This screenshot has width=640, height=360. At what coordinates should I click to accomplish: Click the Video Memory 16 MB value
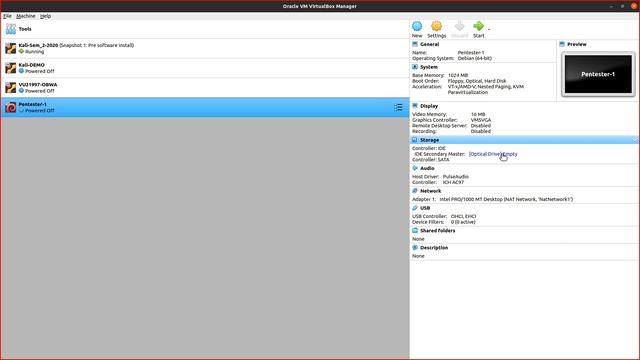(478, 114)
